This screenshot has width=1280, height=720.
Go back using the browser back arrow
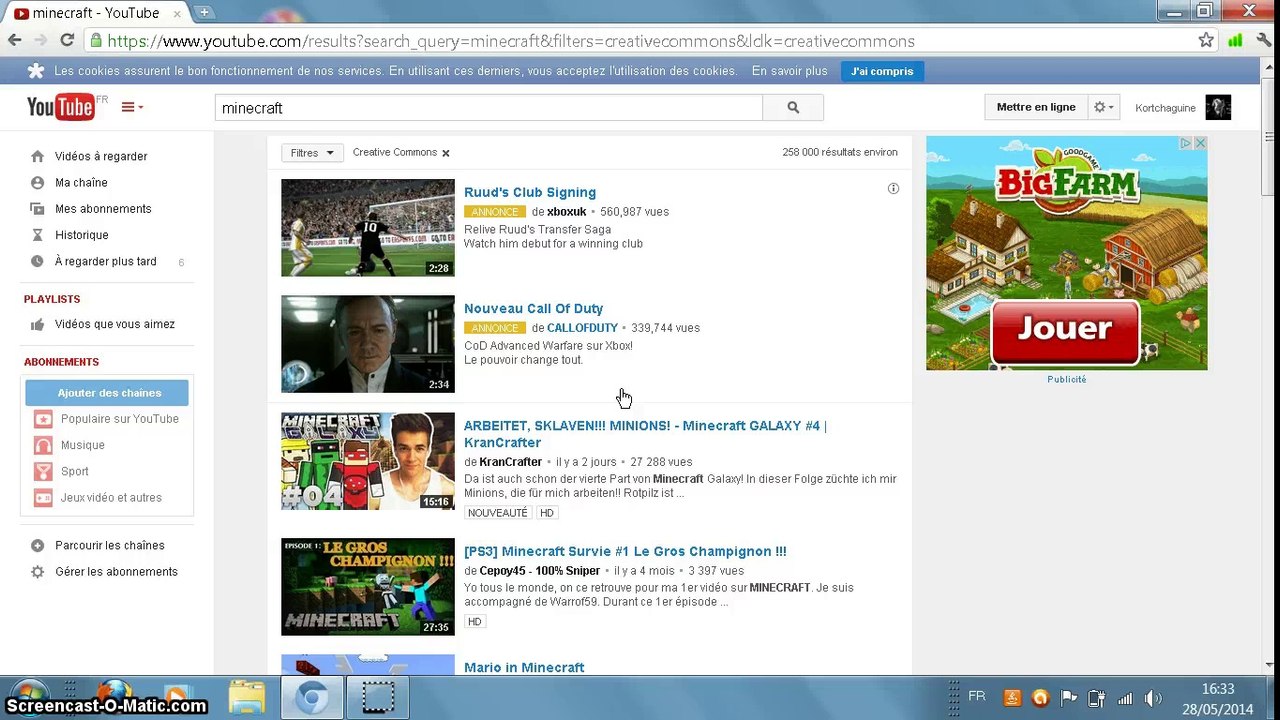tap(14, 41)
